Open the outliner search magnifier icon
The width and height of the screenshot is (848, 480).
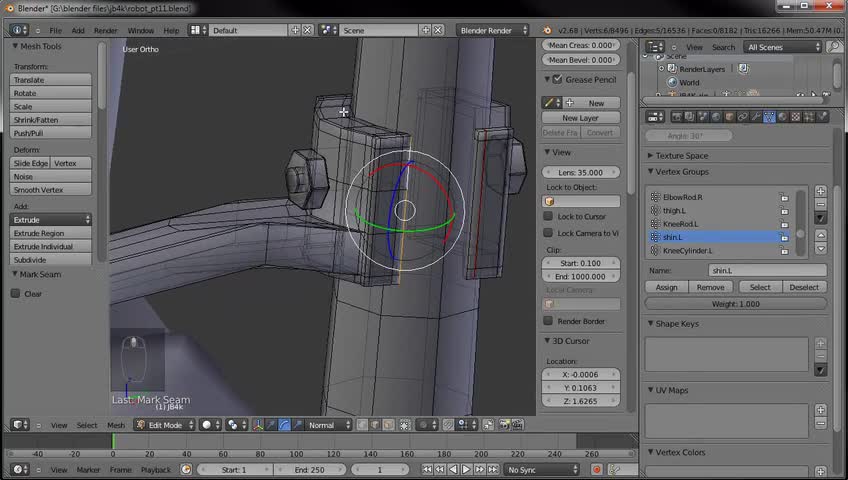(x=835, y=47)
